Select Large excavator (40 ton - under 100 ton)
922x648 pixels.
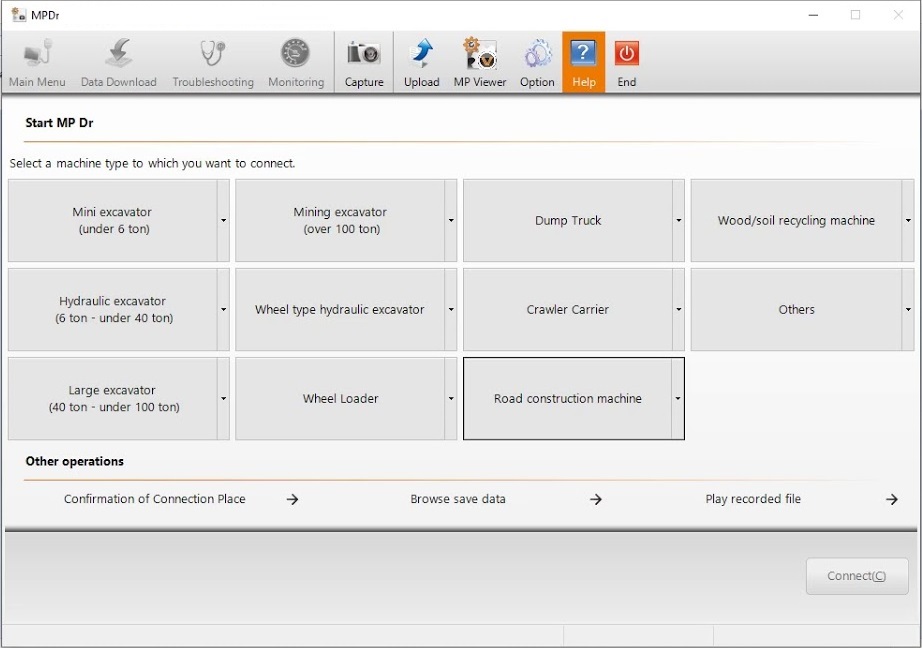pyautogui.click(x=112, y=399)
